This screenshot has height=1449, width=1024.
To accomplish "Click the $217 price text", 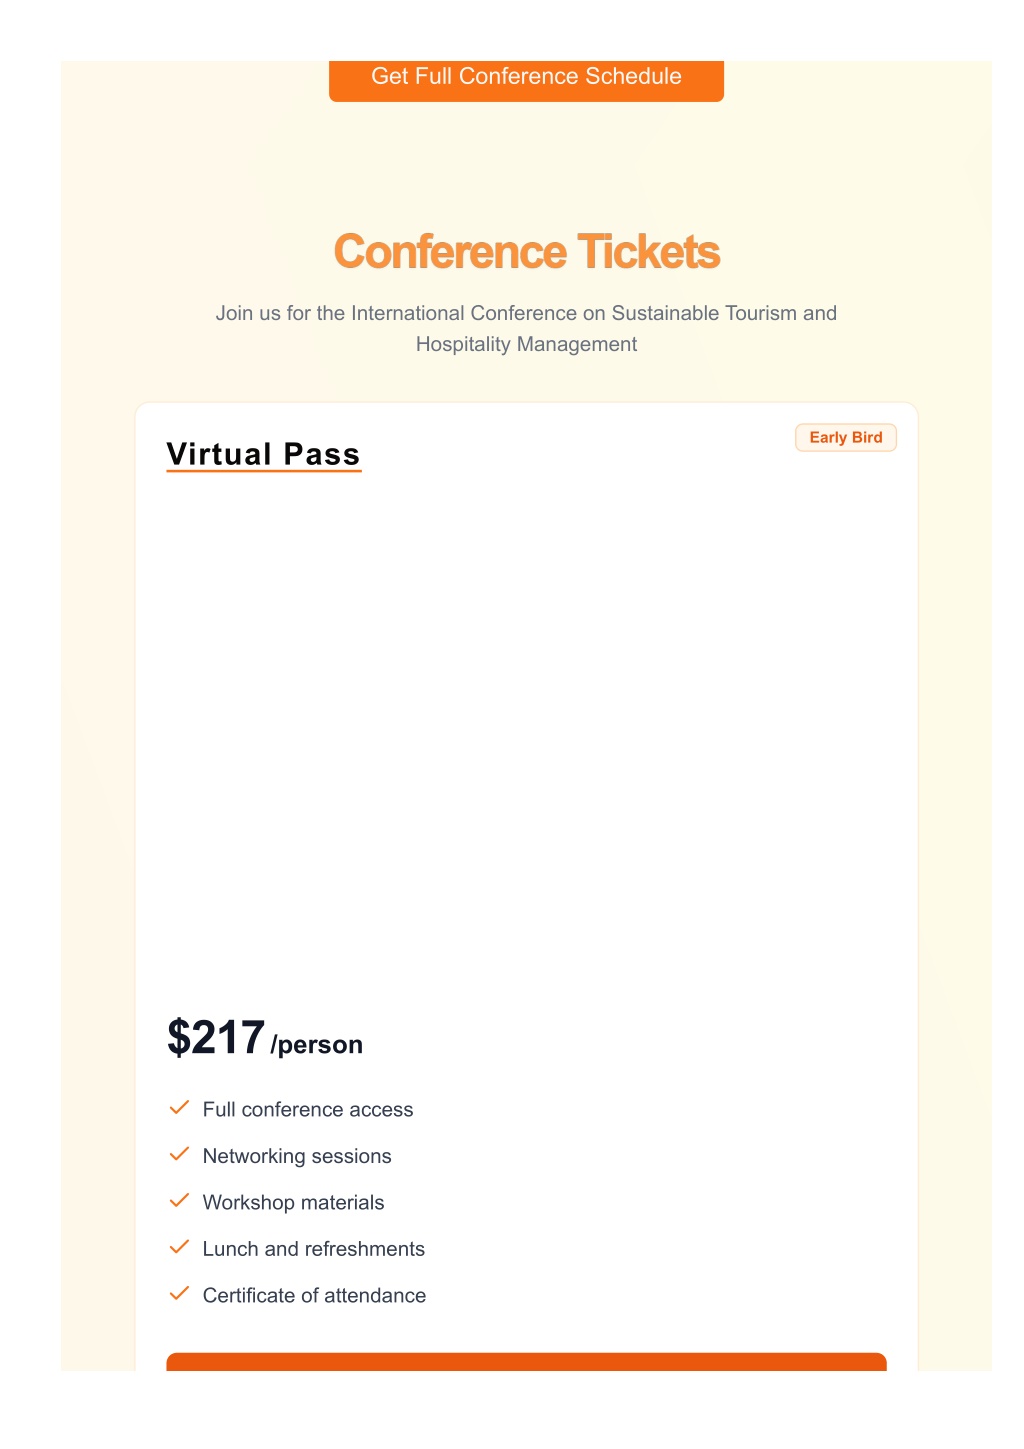I will tap(216, 1037).
